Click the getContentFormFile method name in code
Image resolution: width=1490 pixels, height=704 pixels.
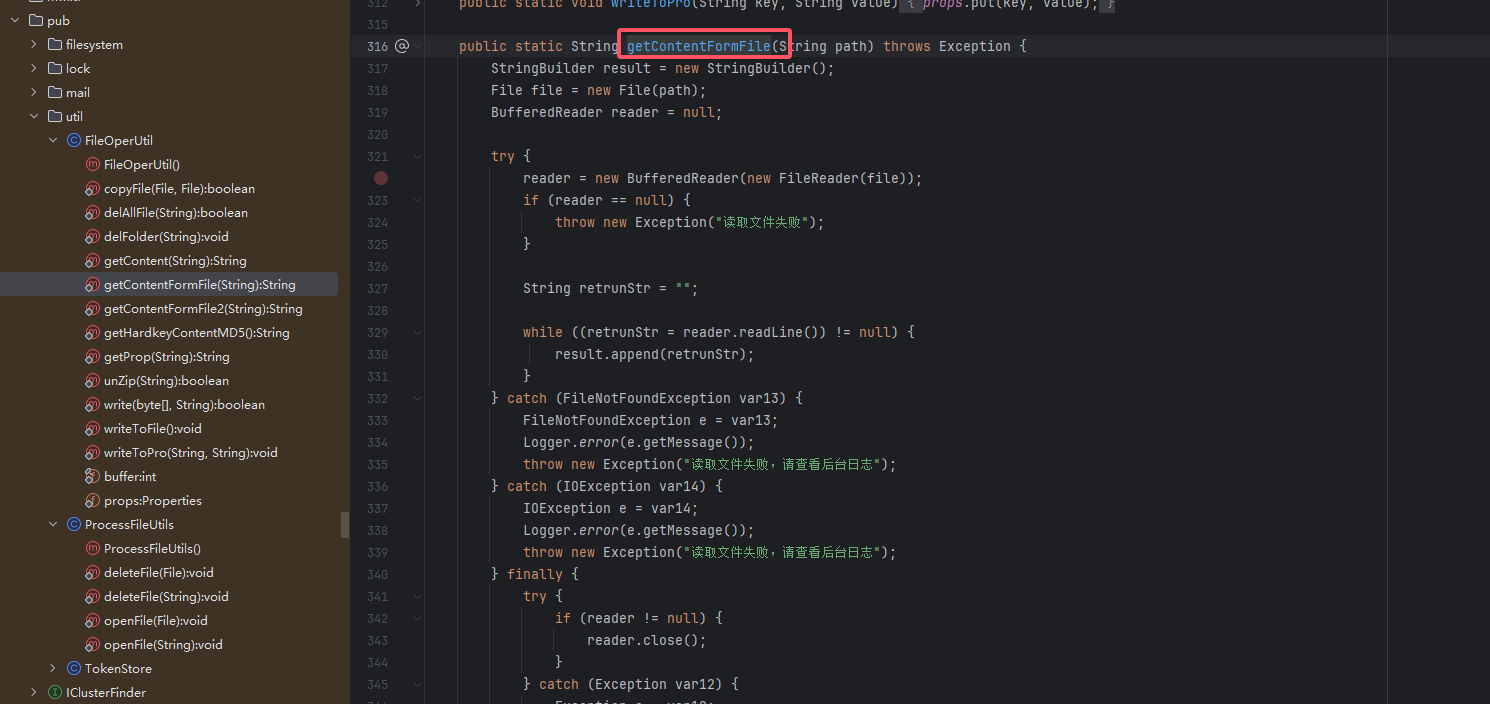(698, 46)
